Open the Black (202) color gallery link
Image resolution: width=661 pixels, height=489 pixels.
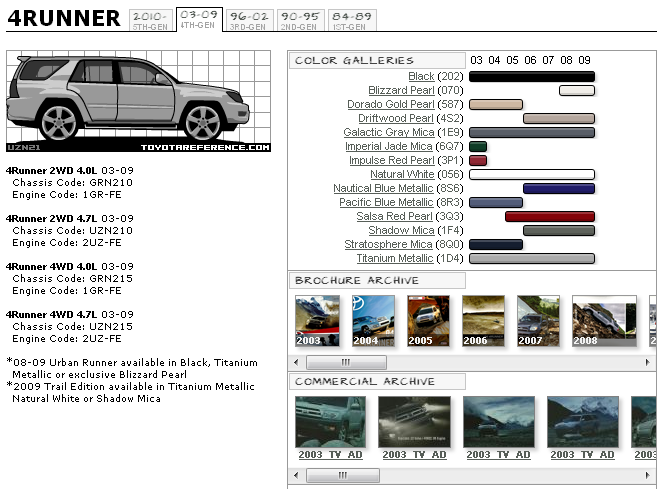421,76
